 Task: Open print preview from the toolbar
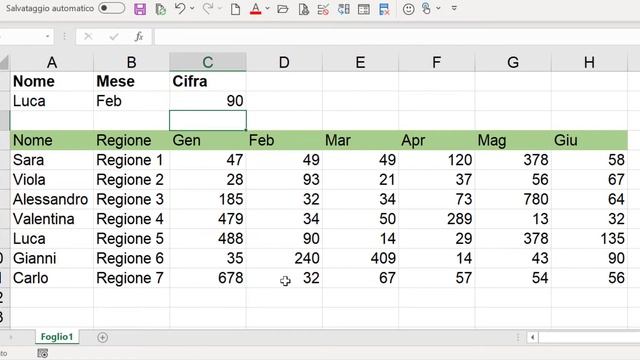(x=303, y=9)
